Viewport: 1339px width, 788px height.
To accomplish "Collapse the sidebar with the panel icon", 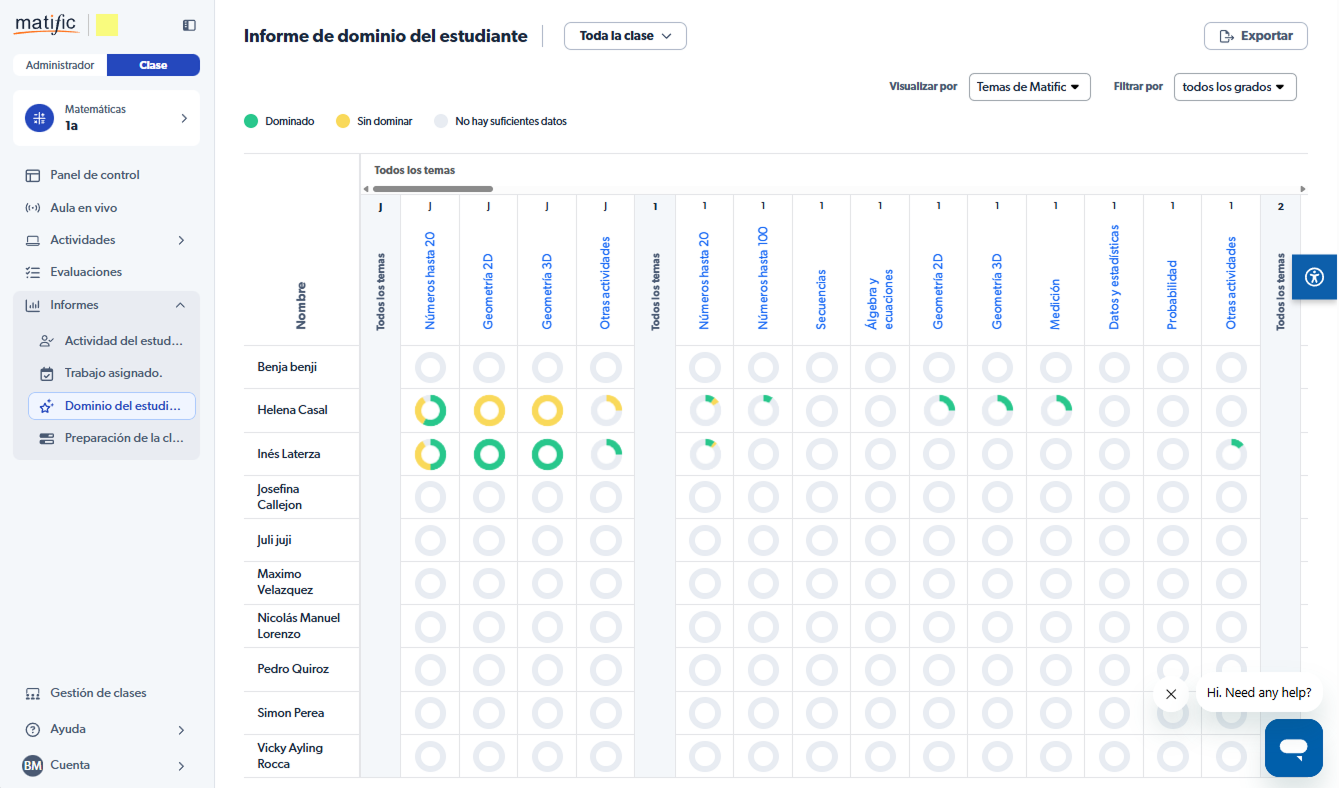I will [189, 25].
